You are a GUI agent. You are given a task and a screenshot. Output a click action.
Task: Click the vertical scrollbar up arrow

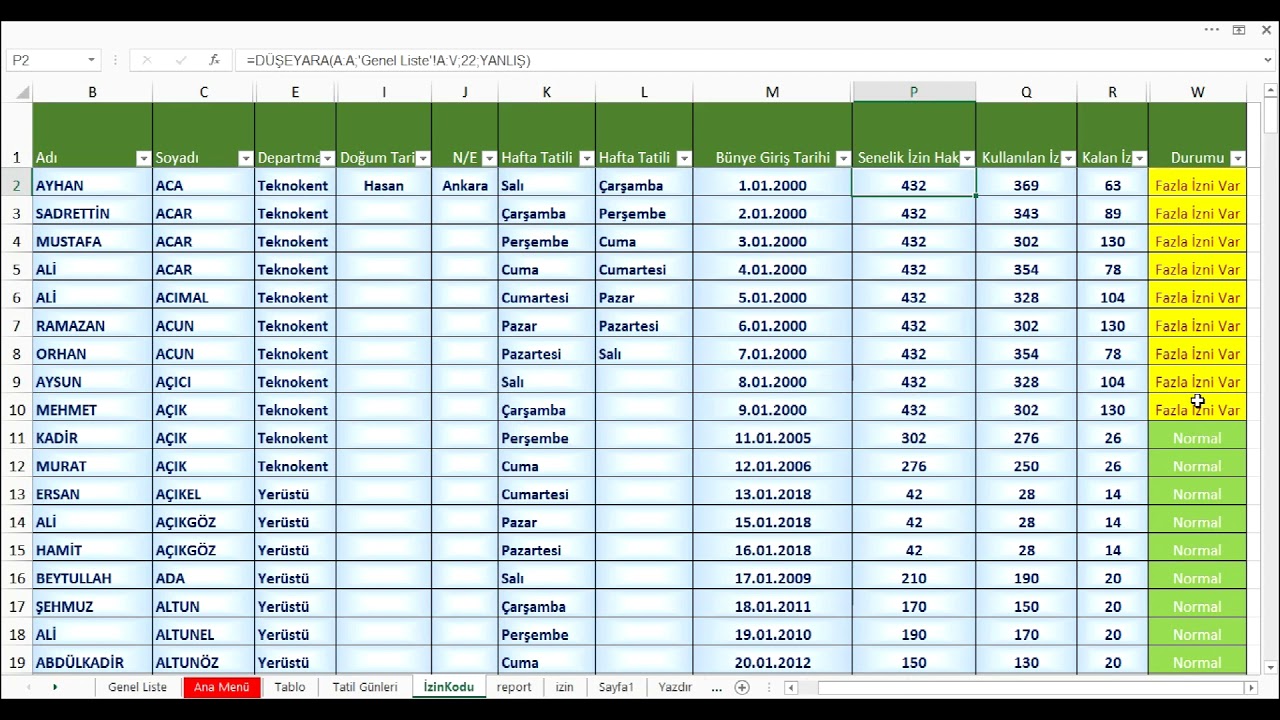point(1270,91)
